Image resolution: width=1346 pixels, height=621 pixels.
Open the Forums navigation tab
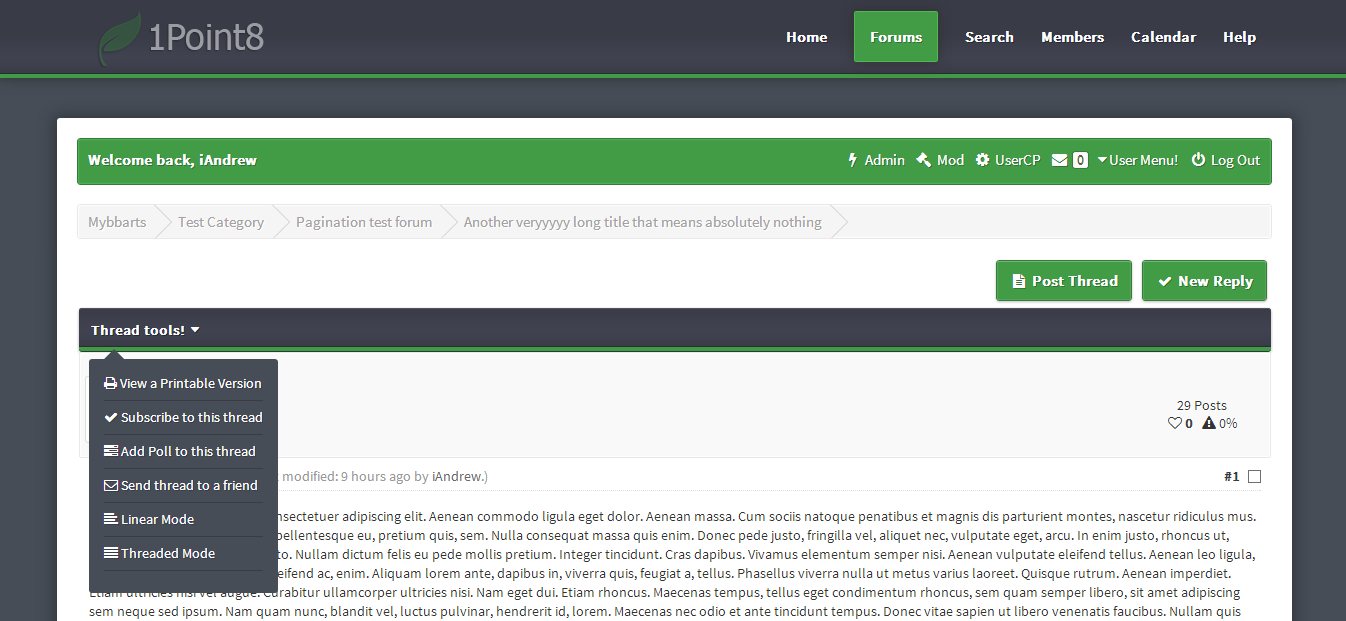(896, 37)
